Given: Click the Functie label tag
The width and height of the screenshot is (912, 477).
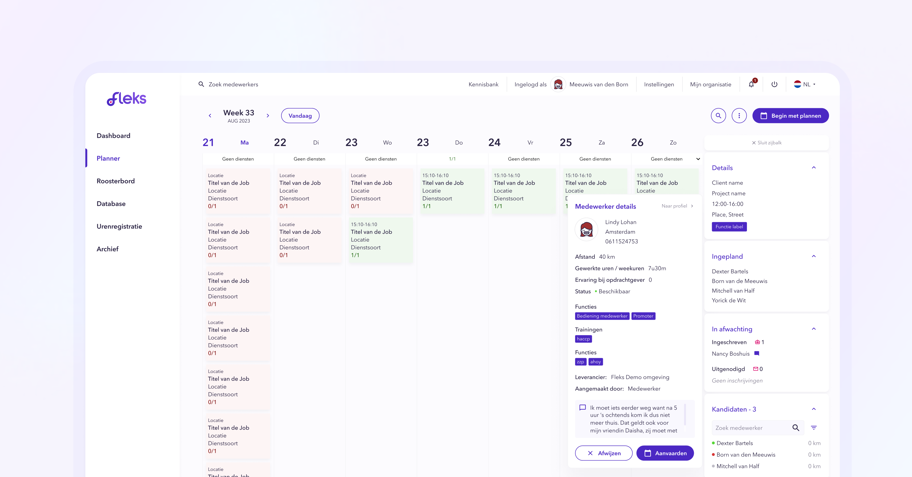Looking at the screenshot, I should (729, 227).
